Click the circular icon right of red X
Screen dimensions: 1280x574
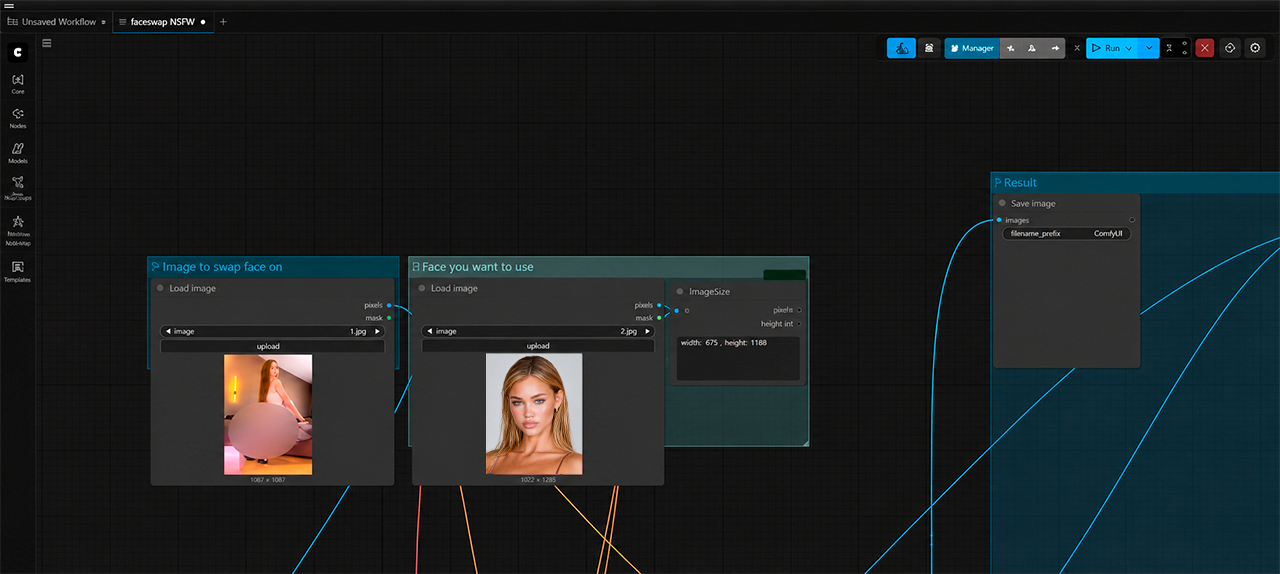coord(1230,48)
